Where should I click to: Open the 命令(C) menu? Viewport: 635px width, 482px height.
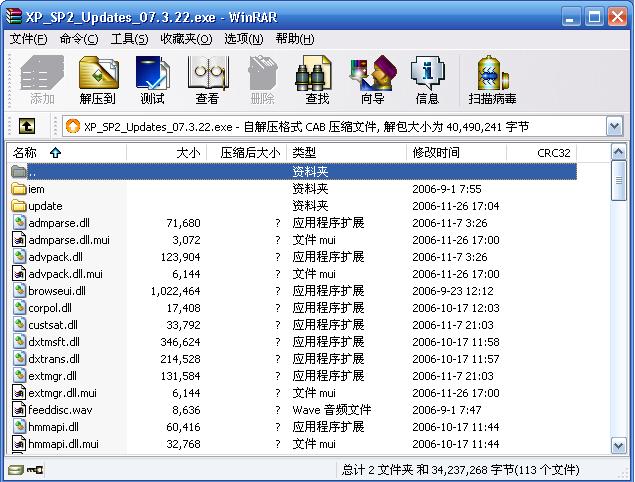pos(79,39)
